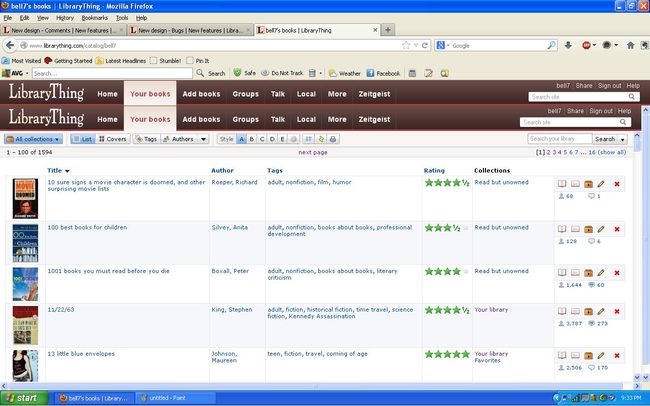Delete 1001 books you must read red X
This screenshot has height=406, width=650.
click(x=617, y=272)
